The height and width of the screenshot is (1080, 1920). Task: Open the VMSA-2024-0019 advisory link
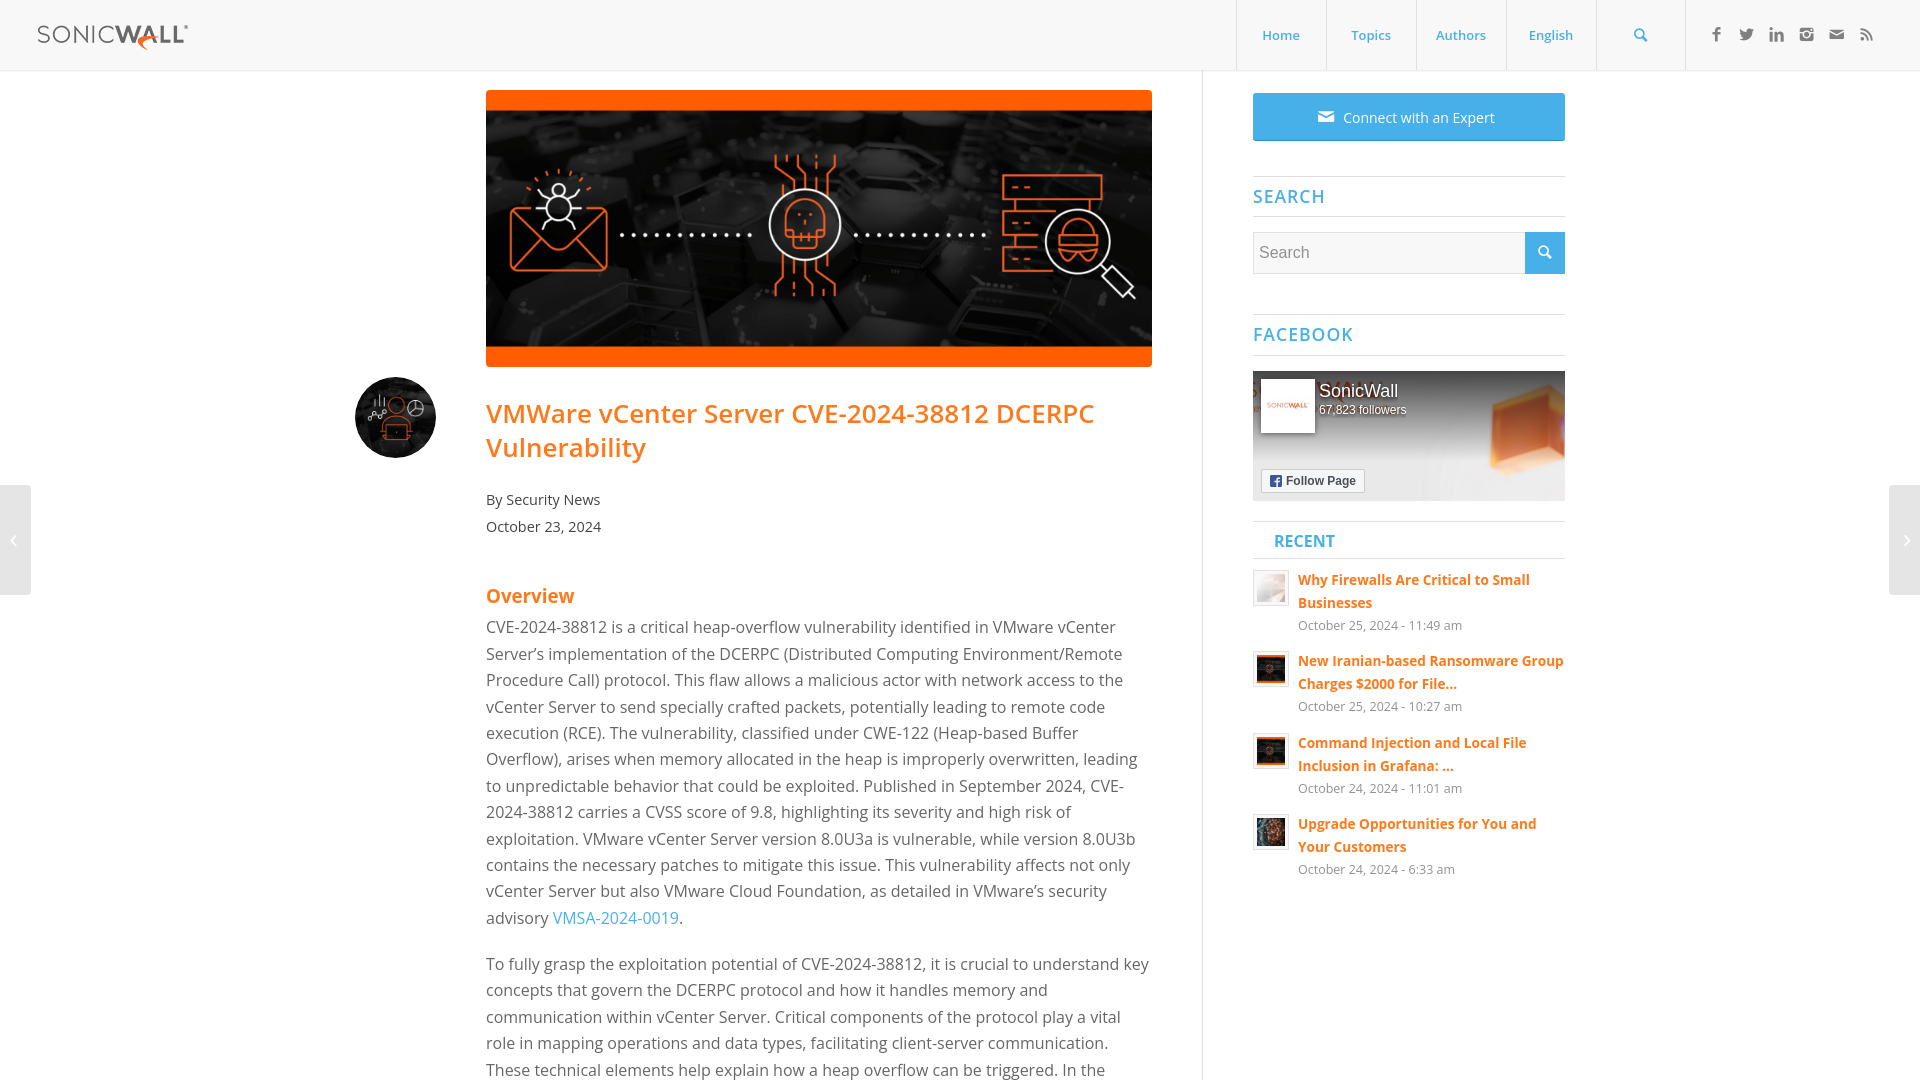(615, 918)
